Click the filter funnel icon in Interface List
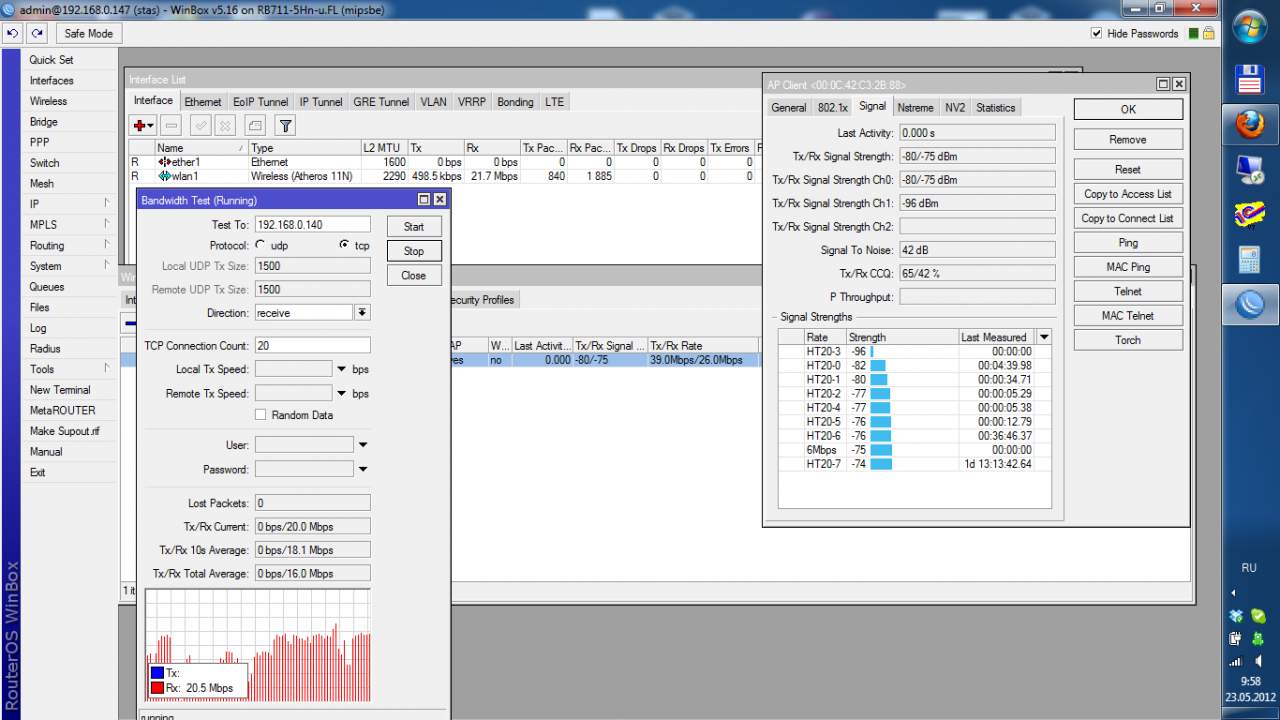Image resolution: width=1280 pixels, height=720 pixels. pos(285,125)
